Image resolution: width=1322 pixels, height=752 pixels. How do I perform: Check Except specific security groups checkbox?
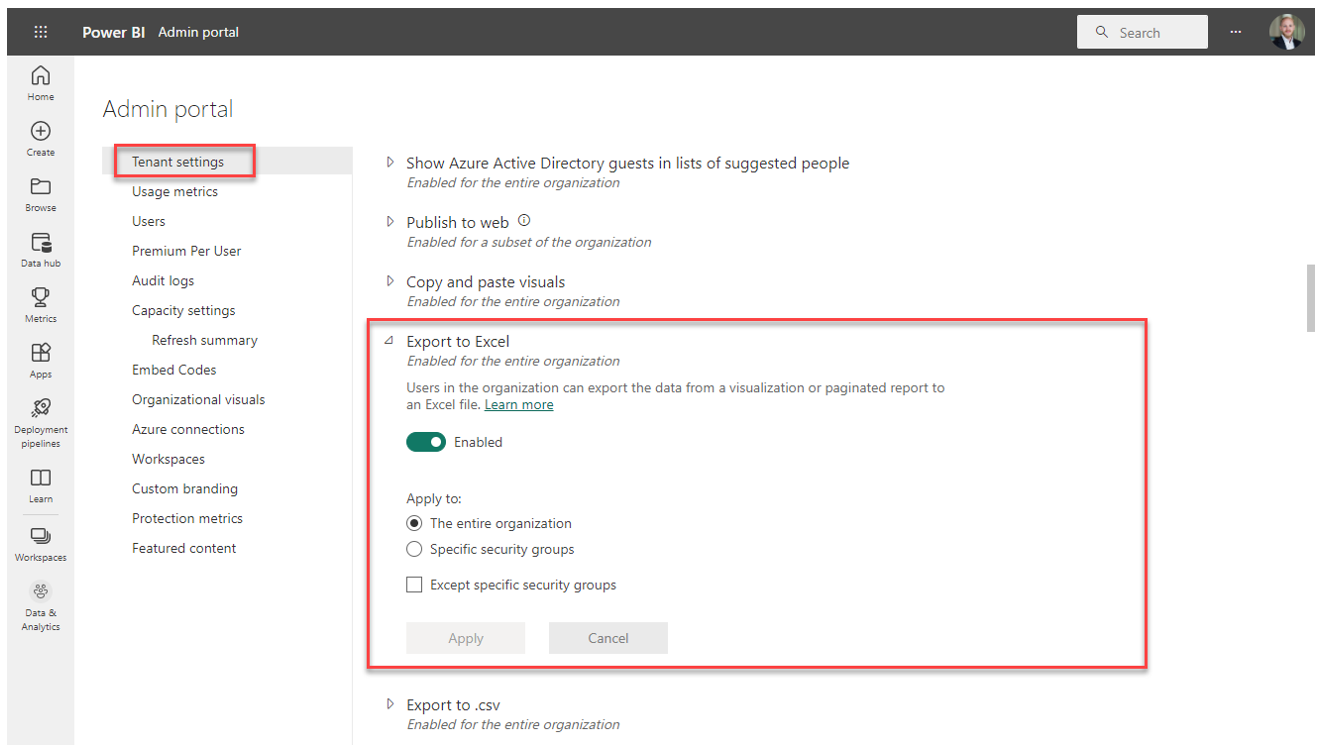tap(414, 585)
